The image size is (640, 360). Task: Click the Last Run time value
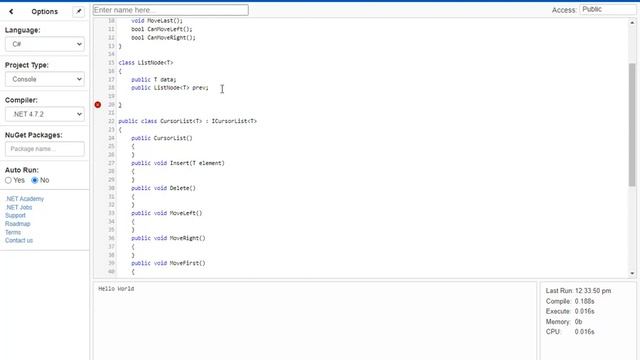[x=593, y=291]
